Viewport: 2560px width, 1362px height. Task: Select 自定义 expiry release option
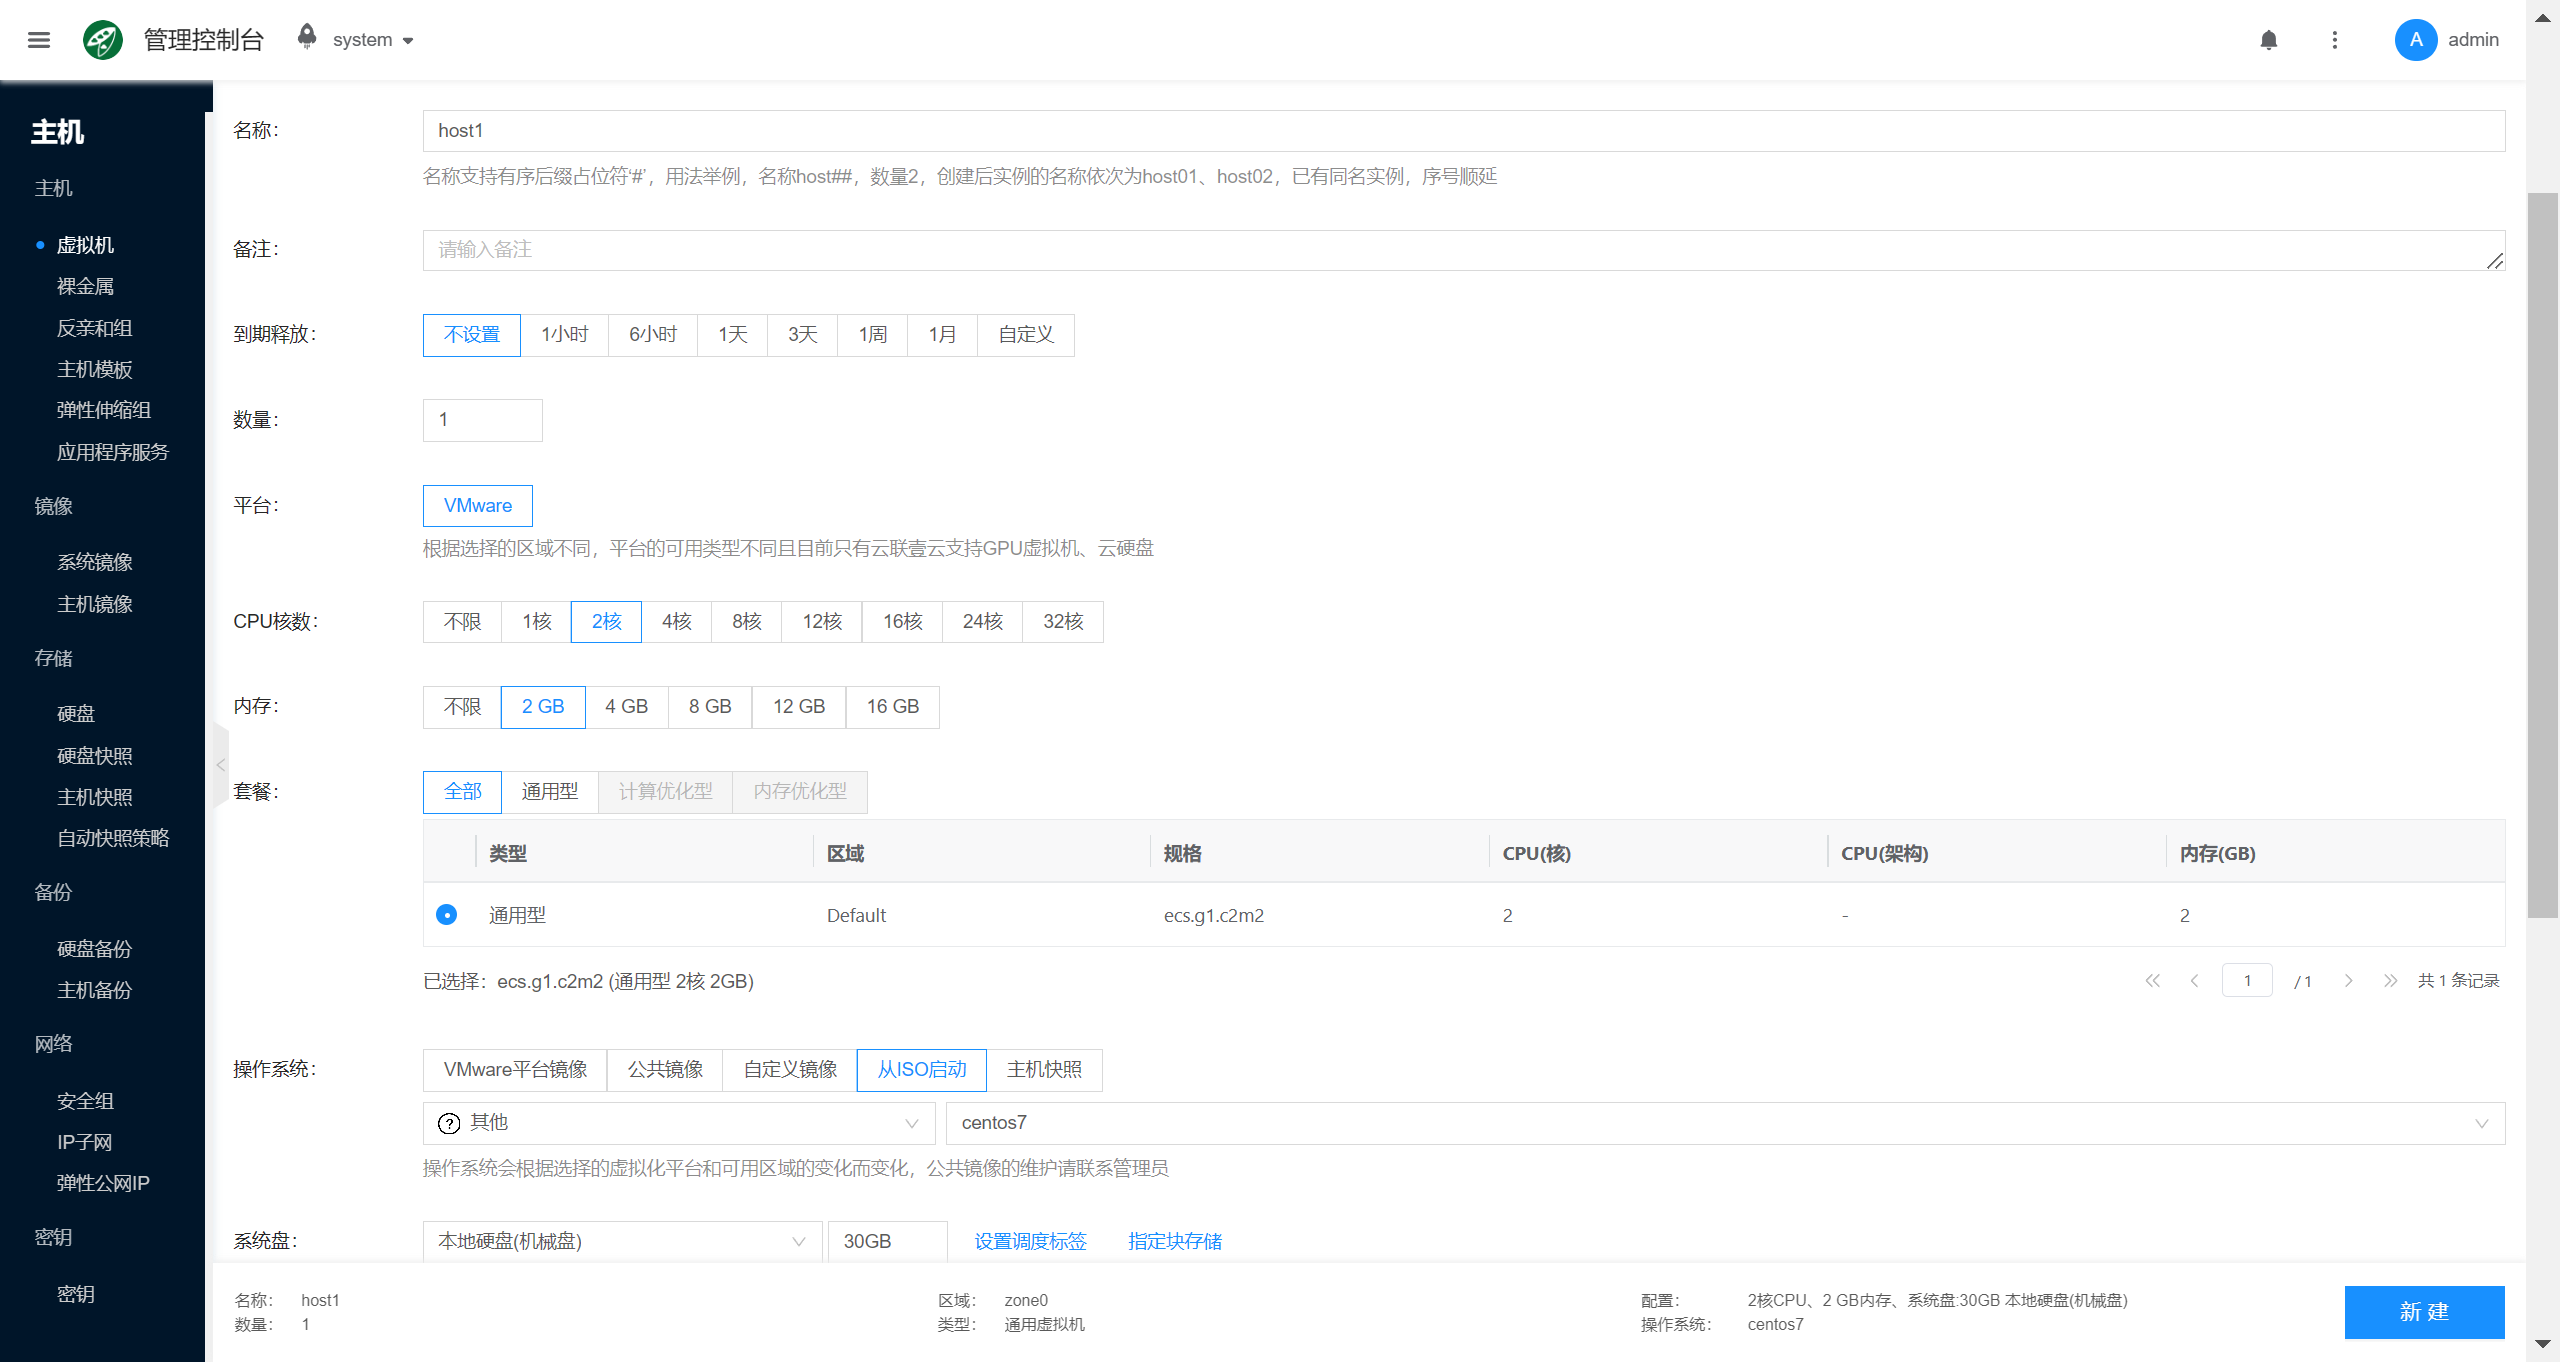[x=1026, y=335]
